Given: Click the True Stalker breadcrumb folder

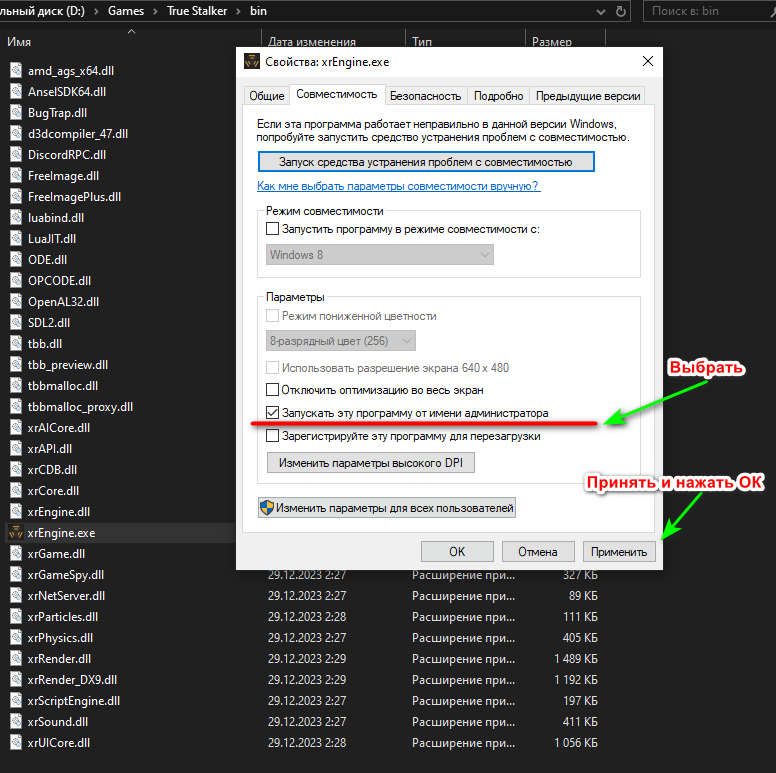Looking at the screenshot, I should coord(197,11).
